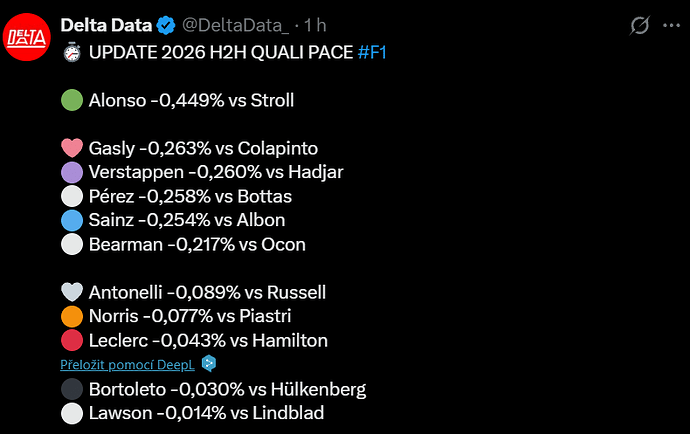The height and width of the screenshot is (434, 690).
Task: Click the Delta Data display name
Action: [x=106, y=26]
